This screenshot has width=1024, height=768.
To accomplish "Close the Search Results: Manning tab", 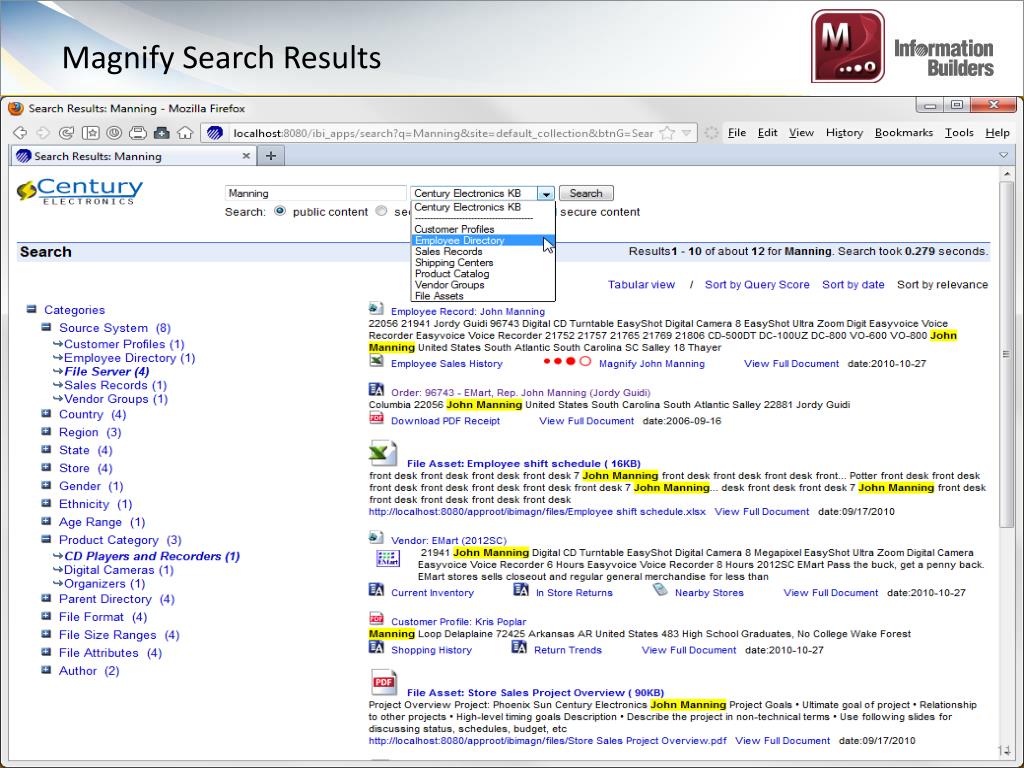I will 246,155.
